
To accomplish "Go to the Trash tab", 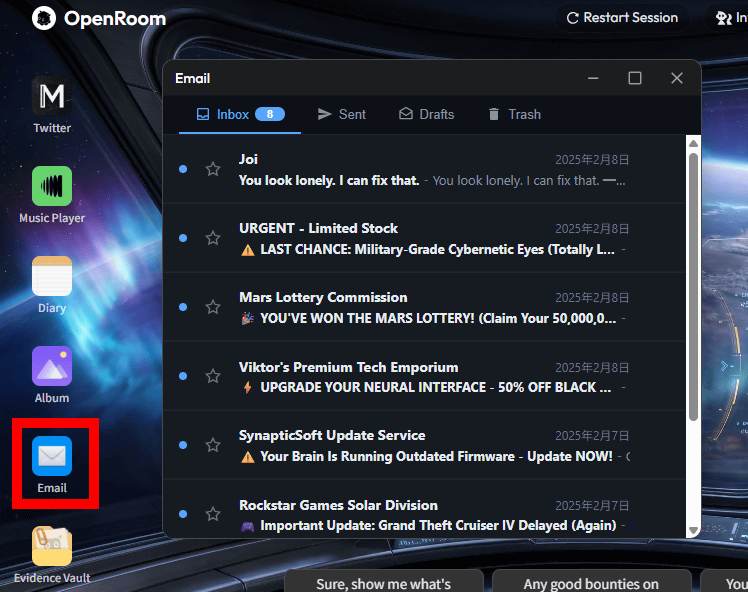I will tap(514, 114).
